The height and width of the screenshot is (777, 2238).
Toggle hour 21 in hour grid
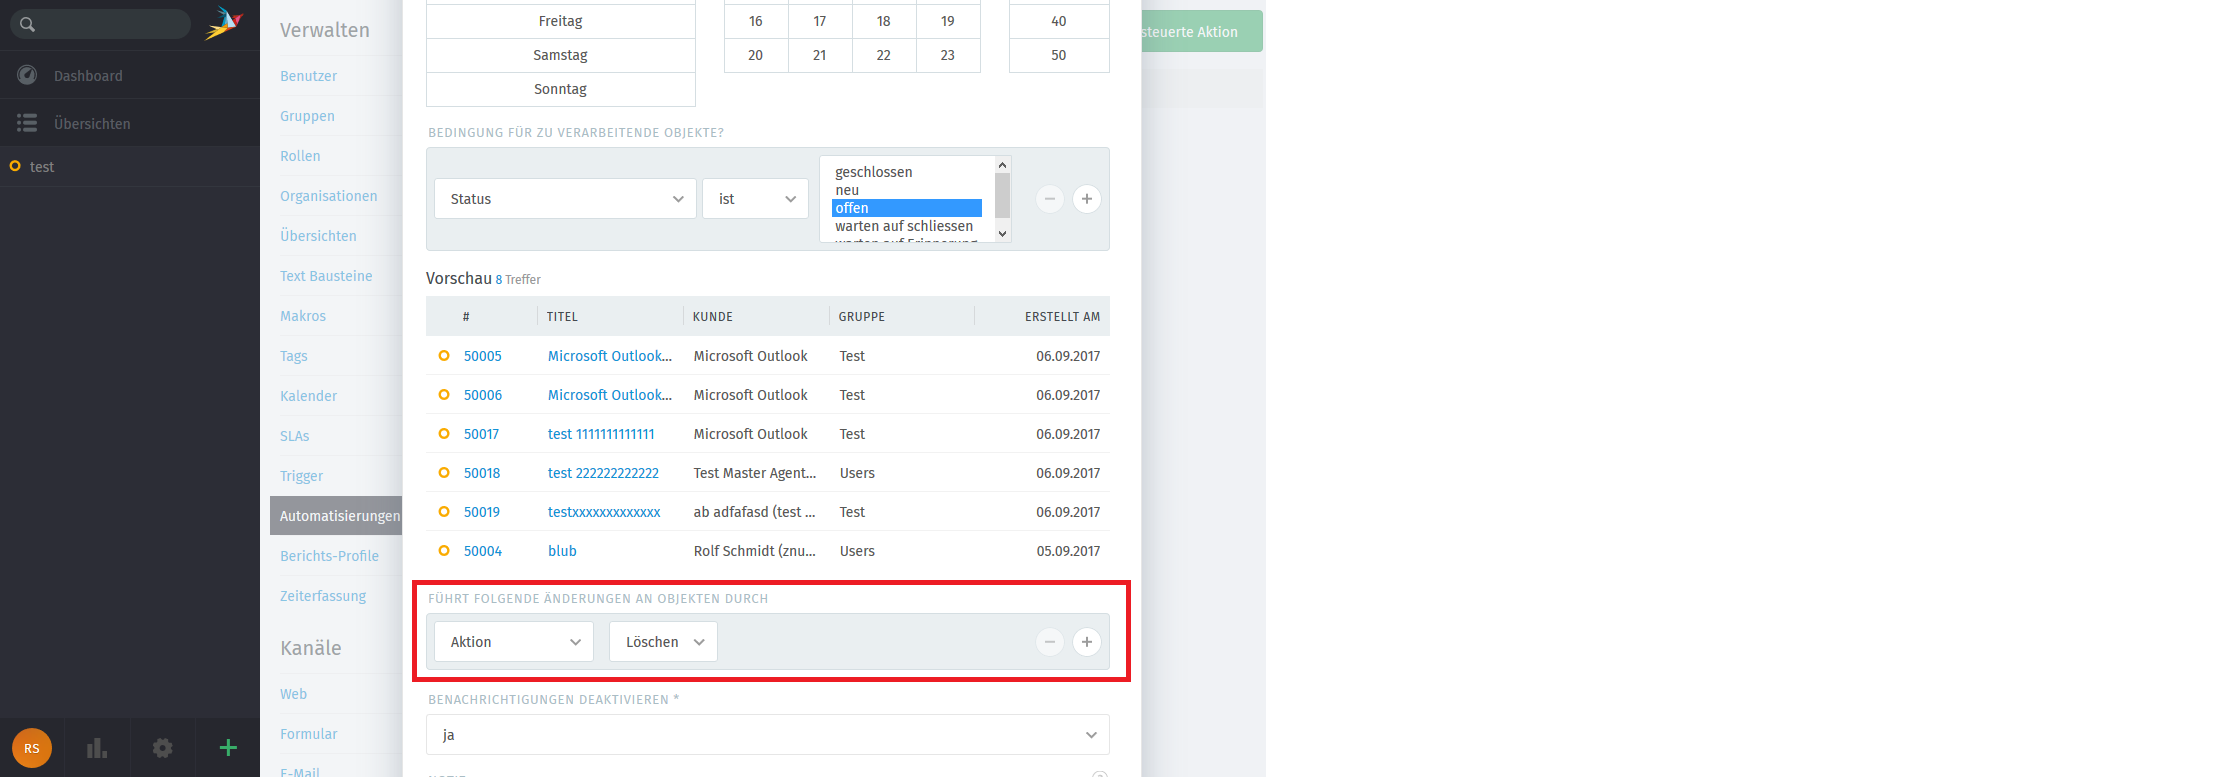tap(820, 55)
